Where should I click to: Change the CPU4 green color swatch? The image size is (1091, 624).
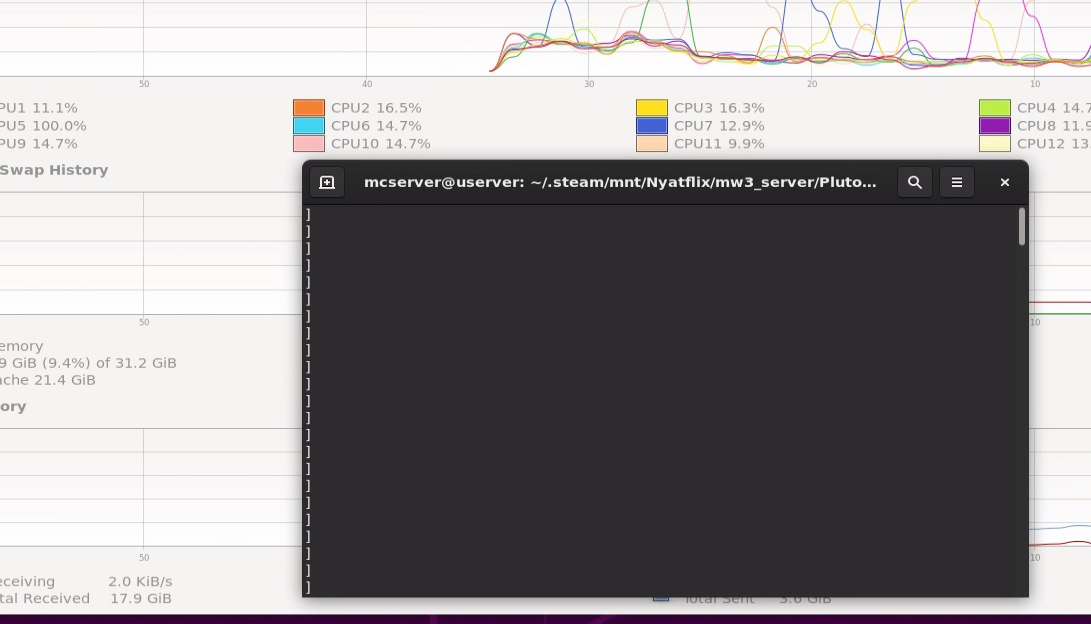pyautogui.click(x=995, y=108)
